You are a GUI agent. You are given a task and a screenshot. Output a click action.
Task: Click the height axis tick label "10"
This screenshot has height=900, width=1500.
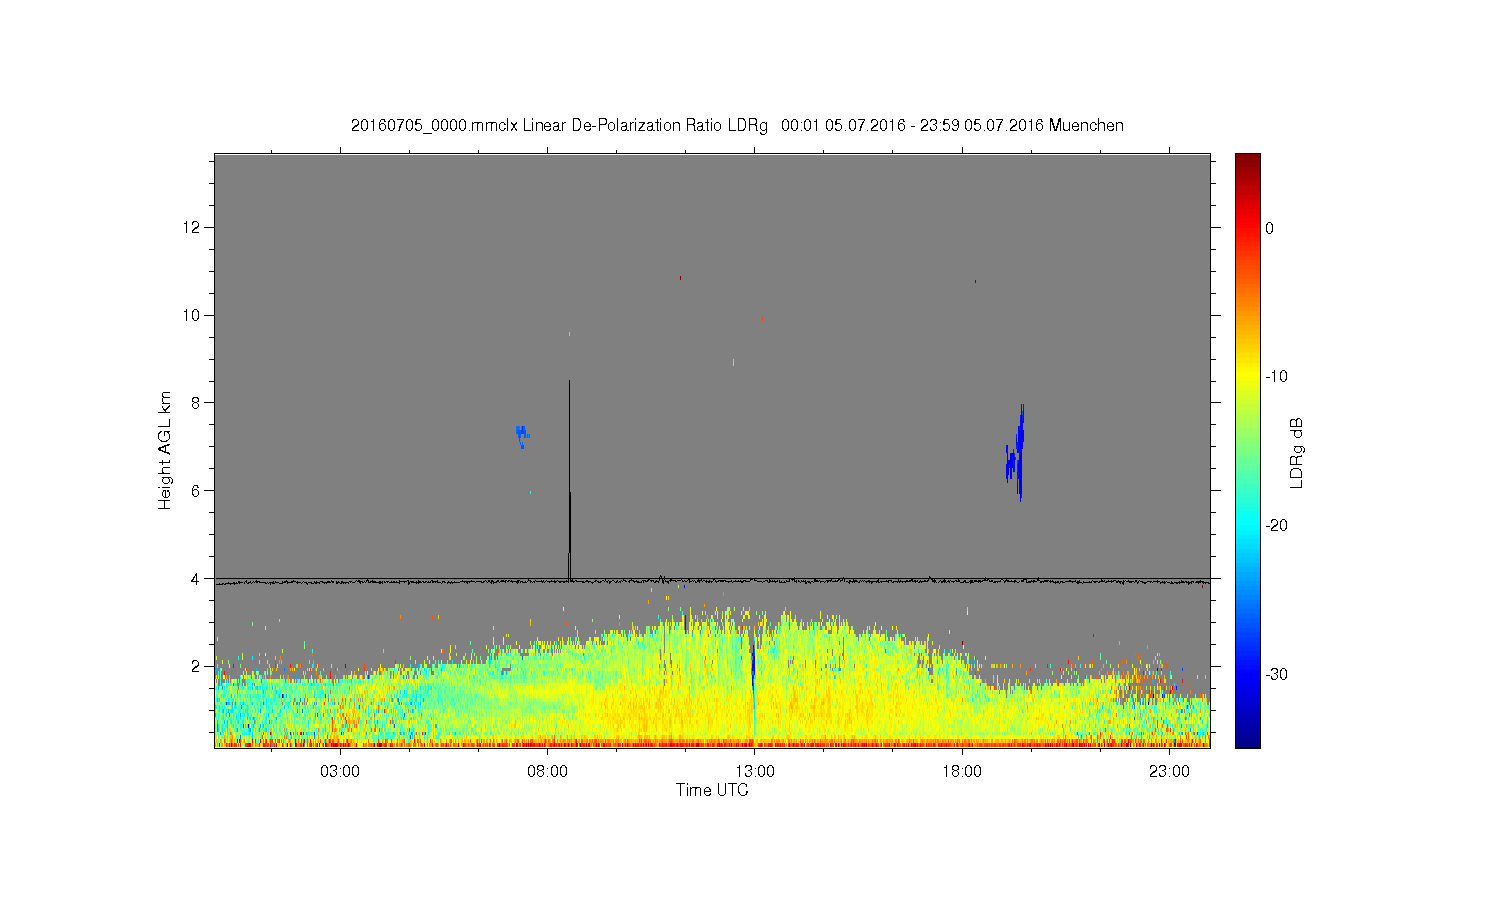pyautogui.click(x=193, y=315)
